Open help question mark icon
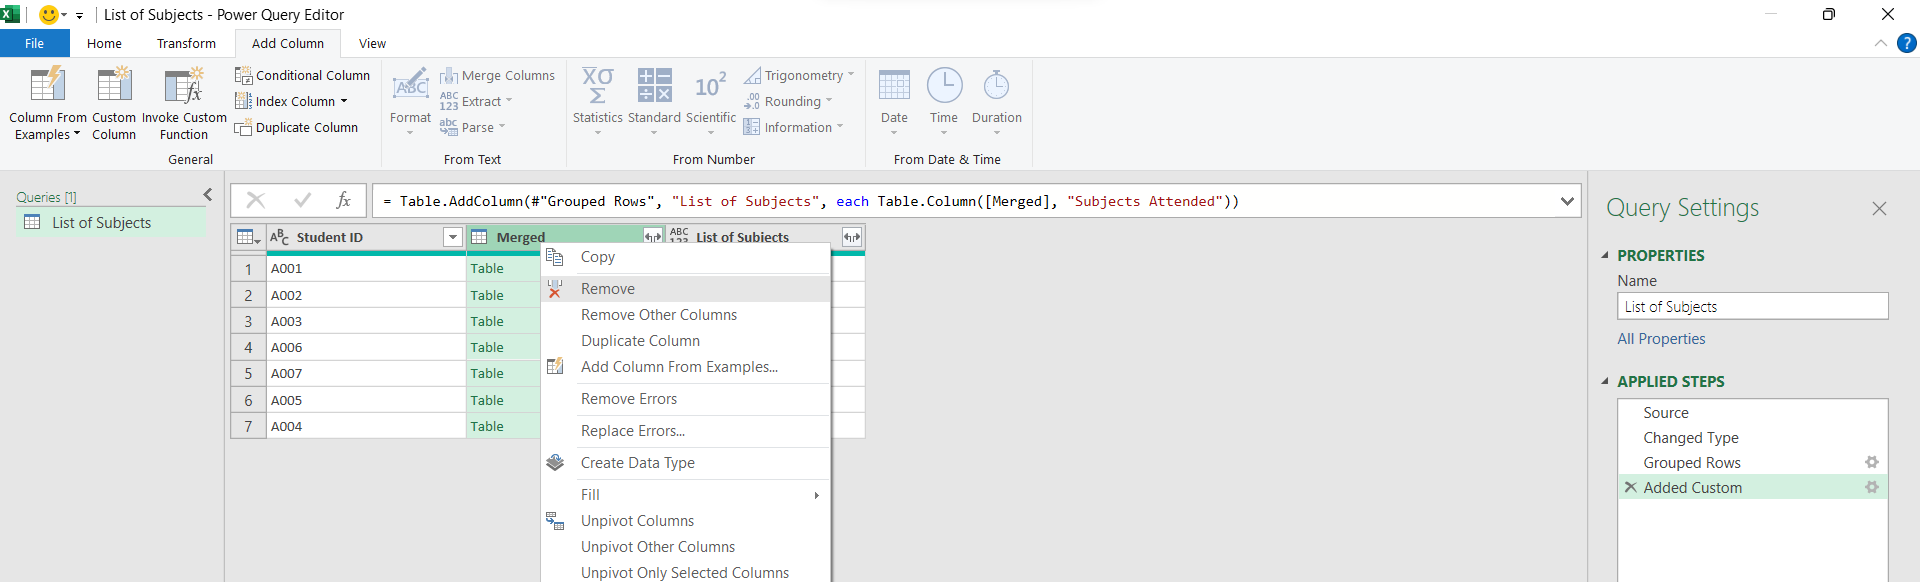This screenshot has width=1920, height=582. coord(1907,43)
